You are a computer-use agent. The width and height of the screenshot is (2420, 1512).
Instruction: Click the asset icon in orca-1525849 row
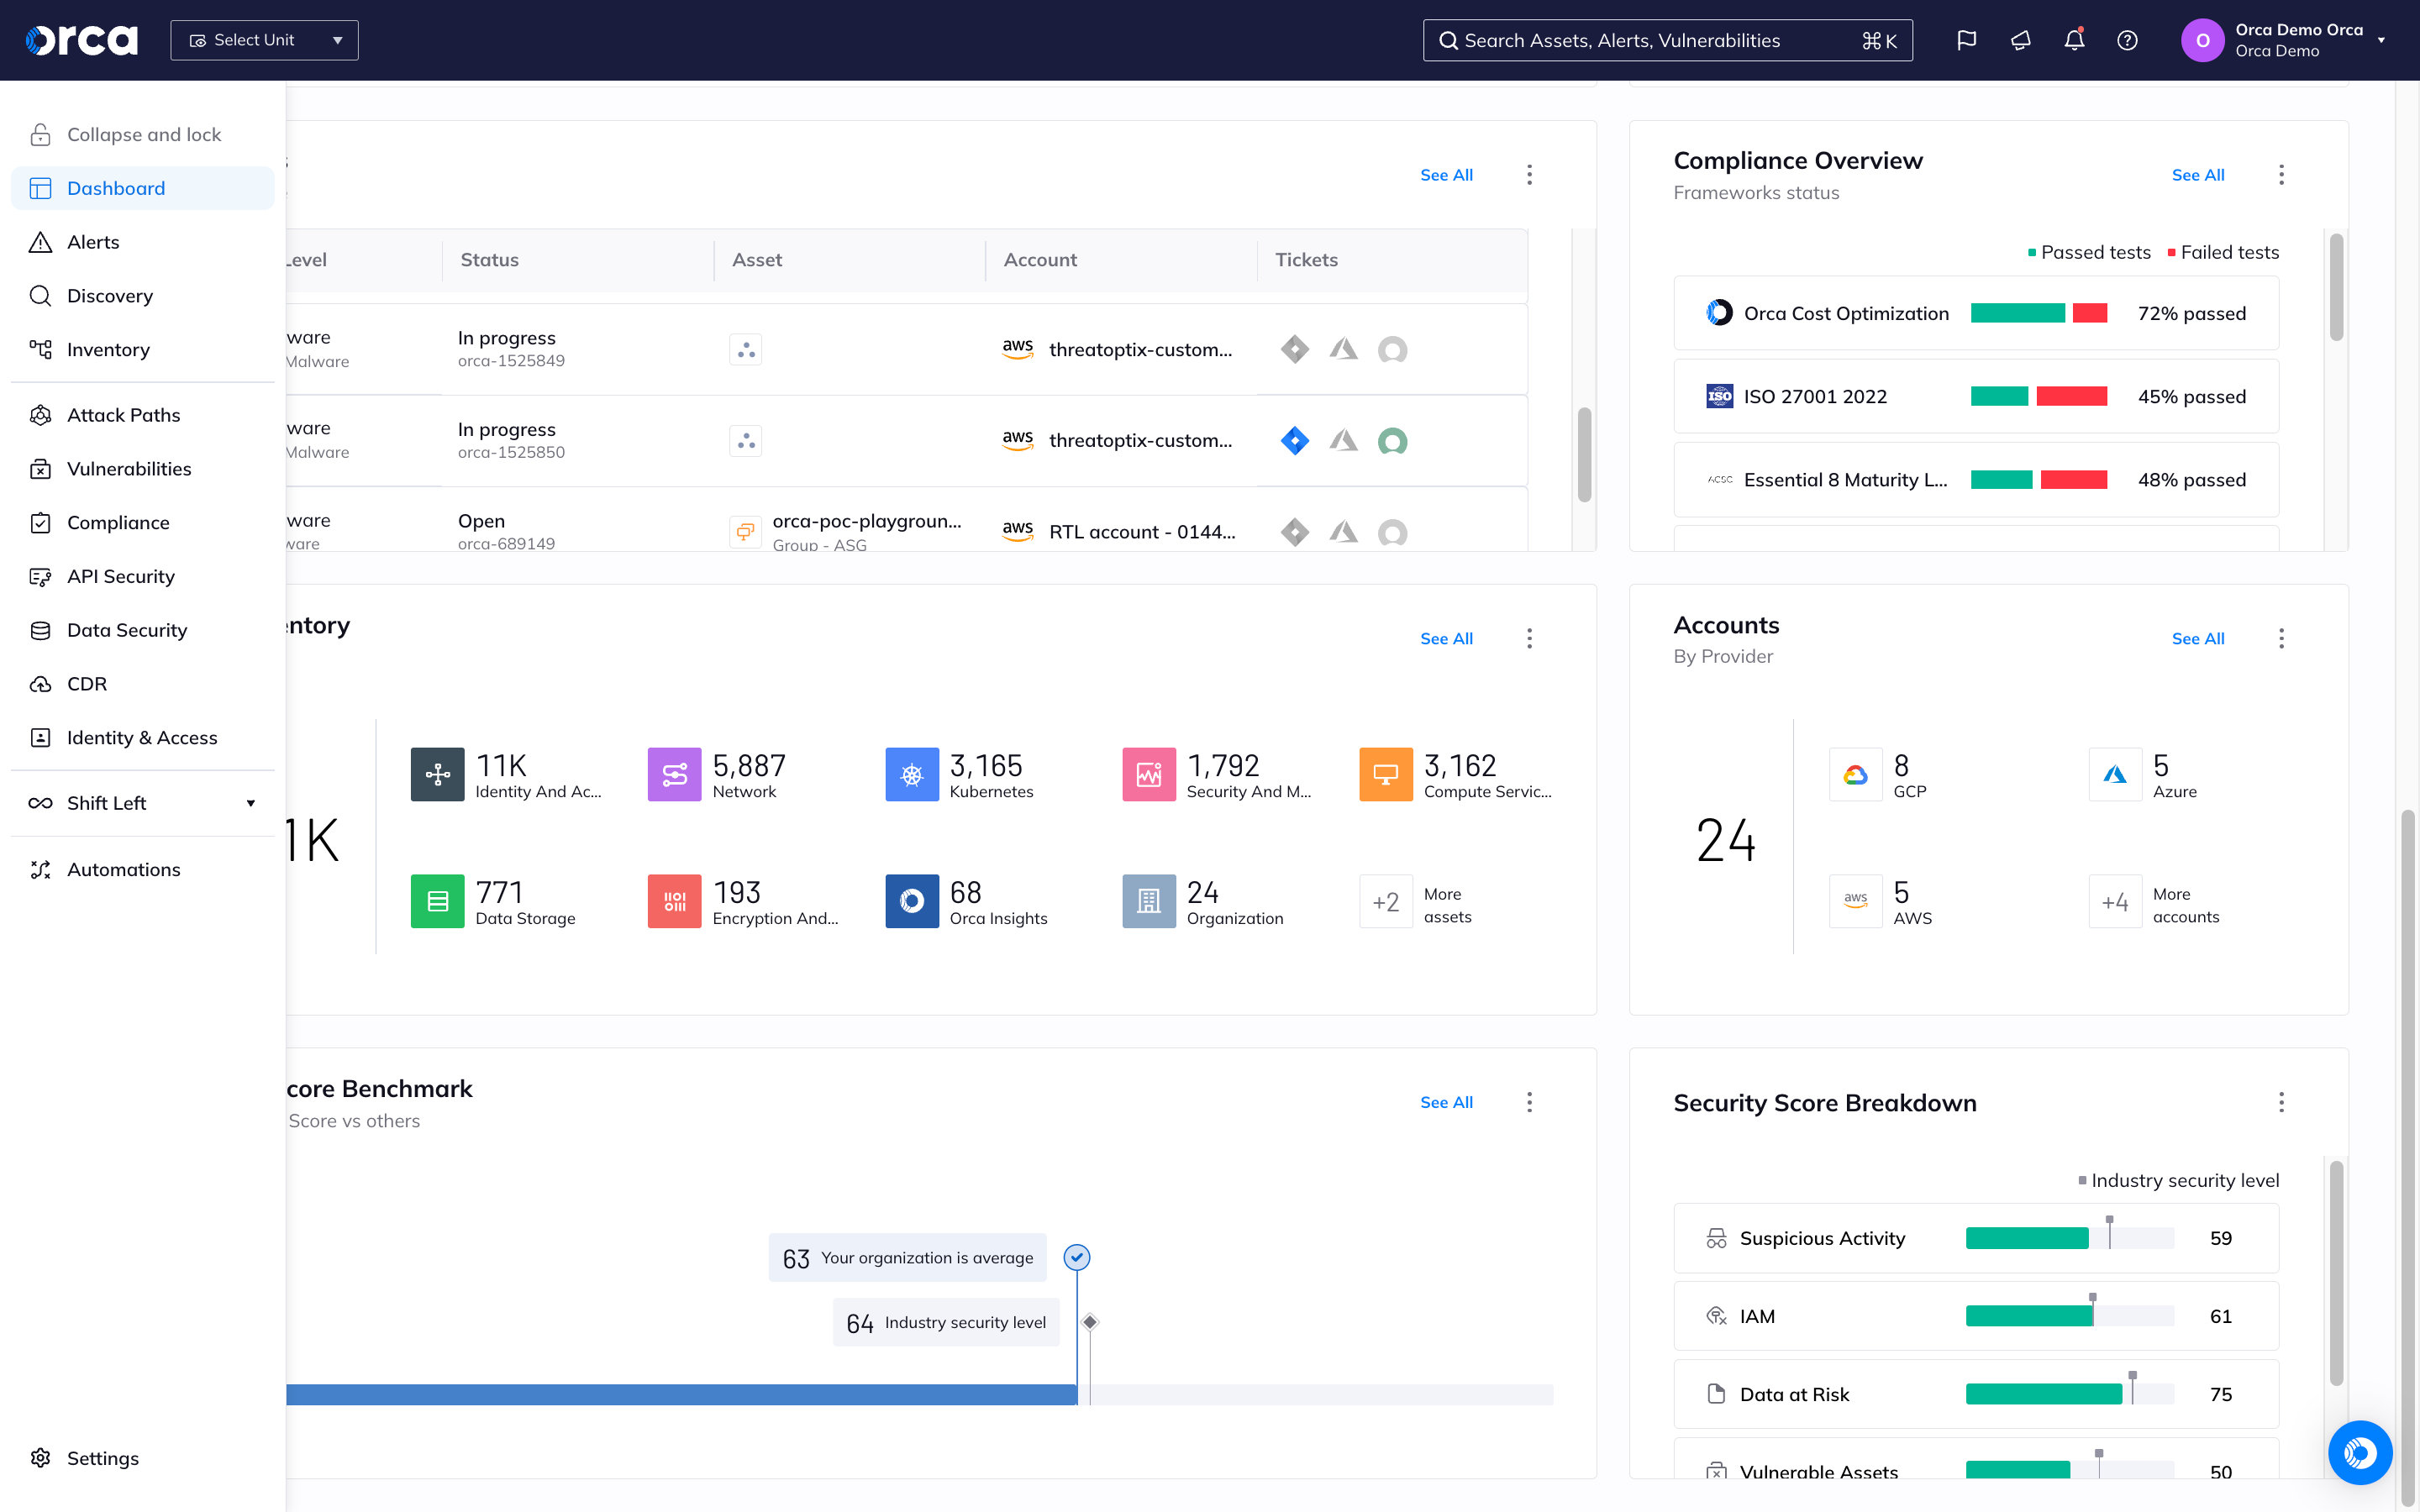click(745, 349)
